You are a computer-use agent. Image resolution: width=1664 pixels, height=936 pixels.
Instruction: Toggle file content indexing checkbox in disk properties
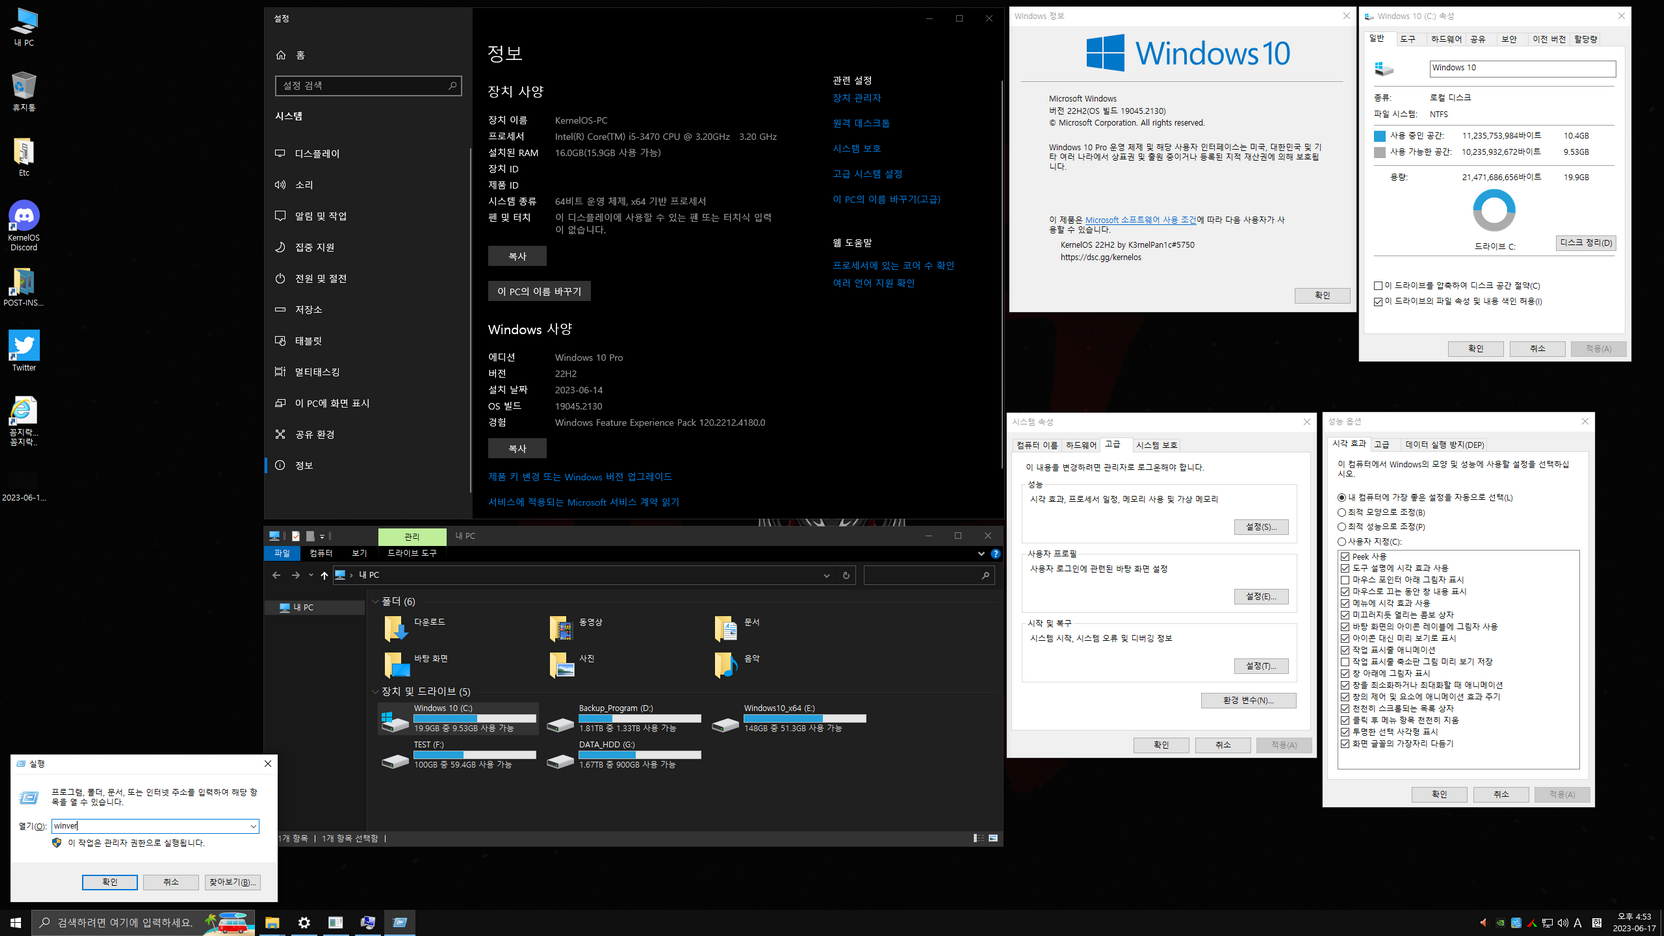tap(1378, 301)
